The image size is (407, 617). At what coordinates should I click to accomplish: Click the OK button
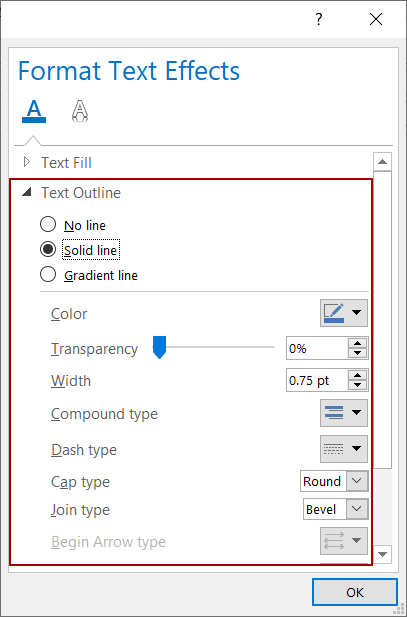tap(355, 592)
